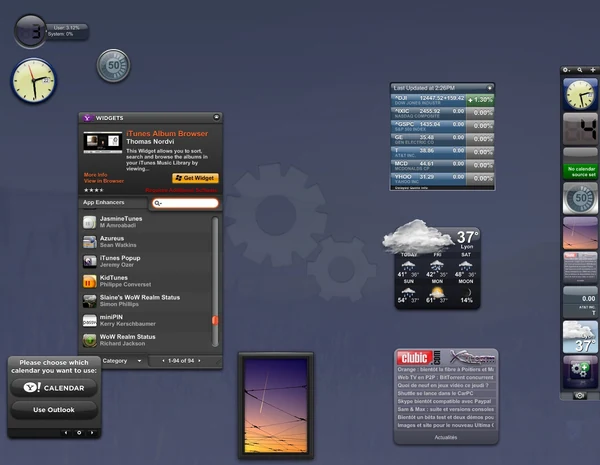Screen dimensions: 600x465
Task: Click the clubic.com logo
Action: 419,358
